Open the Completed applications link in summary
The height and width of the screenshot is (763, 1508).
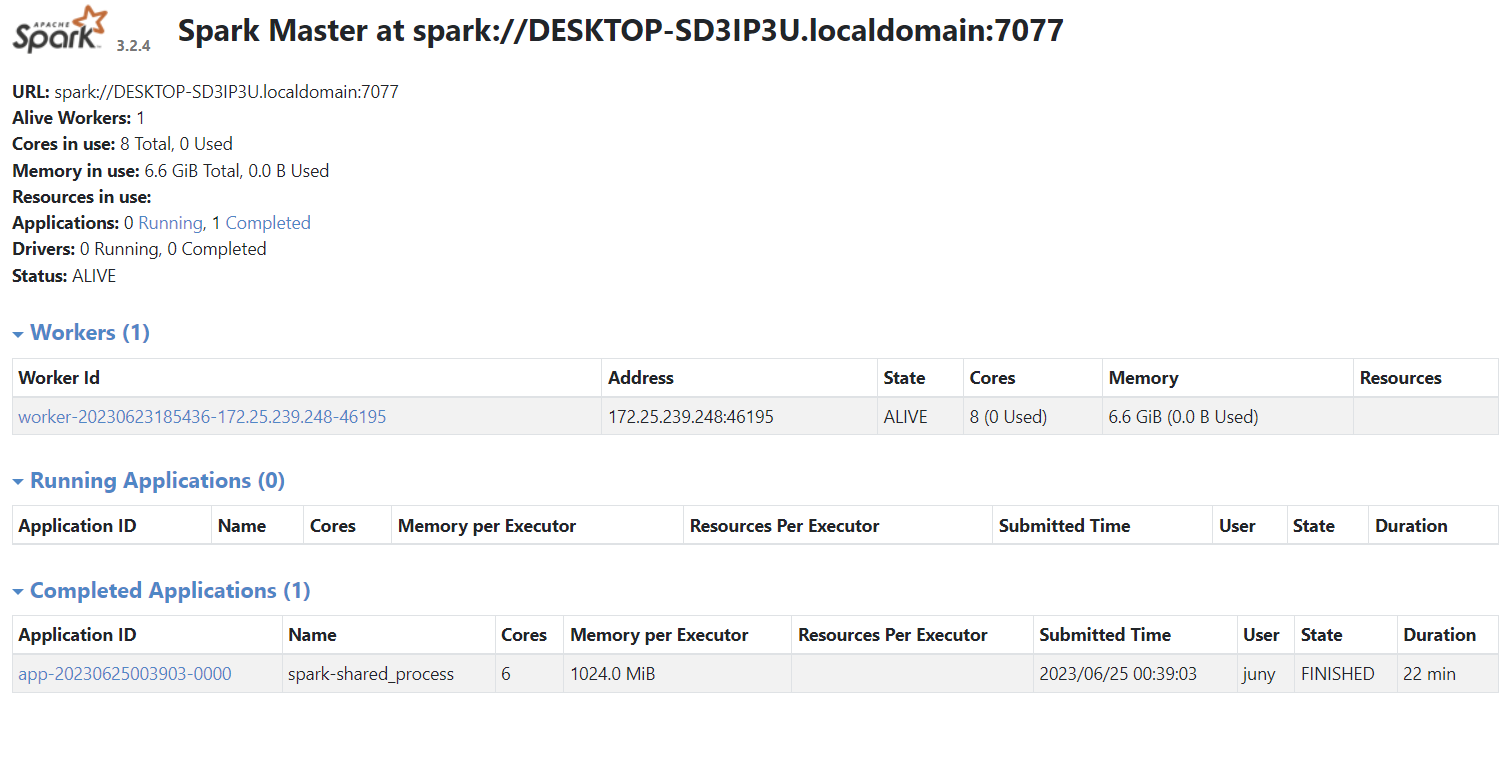point(268,223)
